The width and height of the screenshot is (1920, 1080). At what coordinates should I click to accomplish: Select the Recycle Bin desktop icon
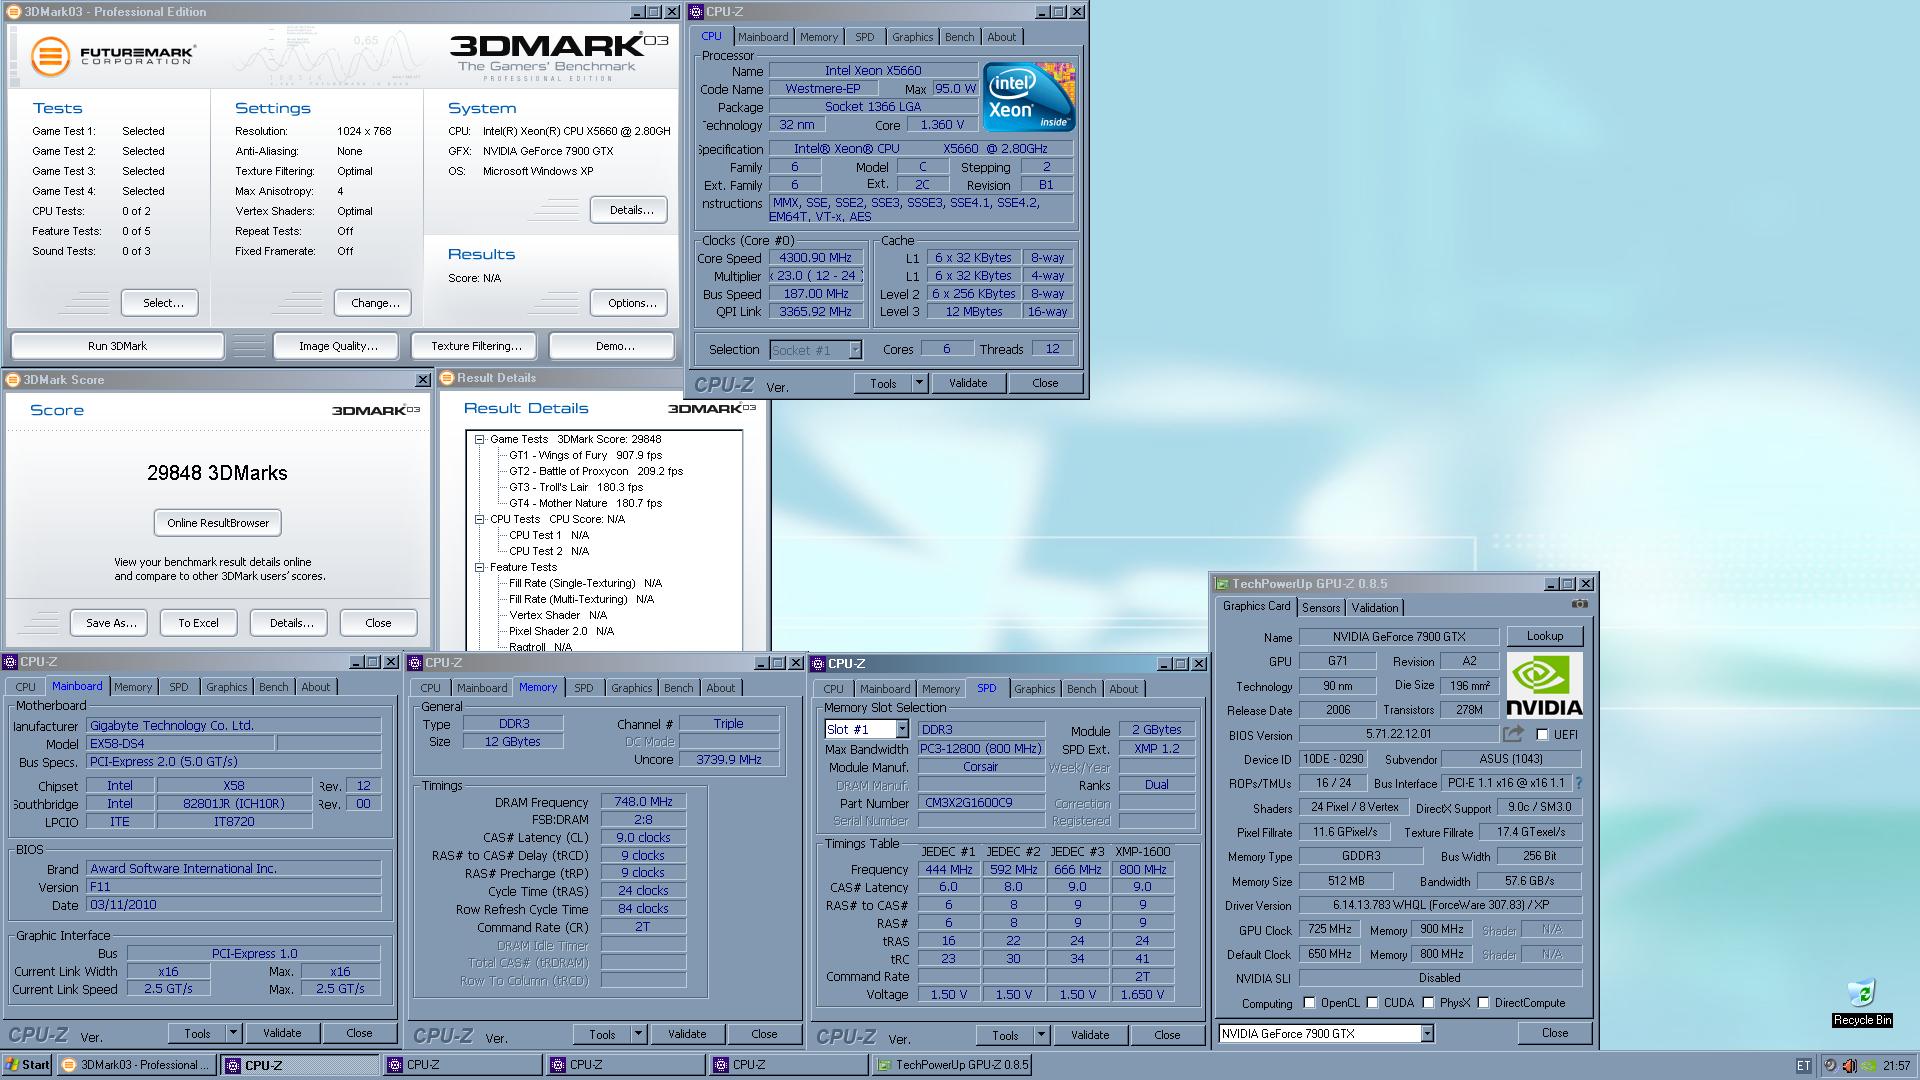[1861, 1002]
